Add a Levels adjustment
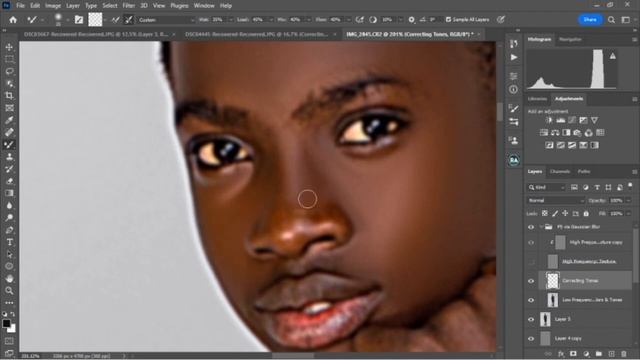Viewport: 640px width, 360px height. (x=560, y=120)
